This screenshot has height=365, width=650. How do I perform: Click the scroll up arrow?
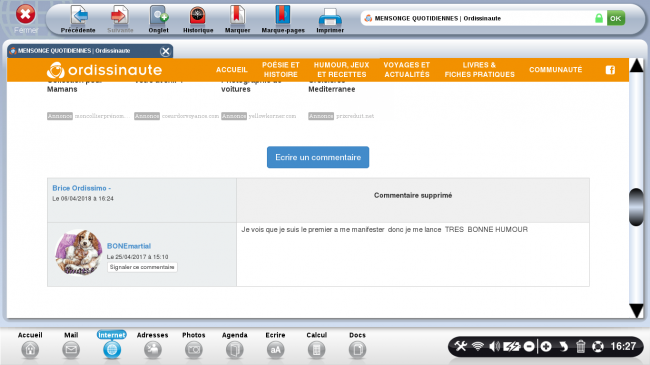[x=636, y=66]
